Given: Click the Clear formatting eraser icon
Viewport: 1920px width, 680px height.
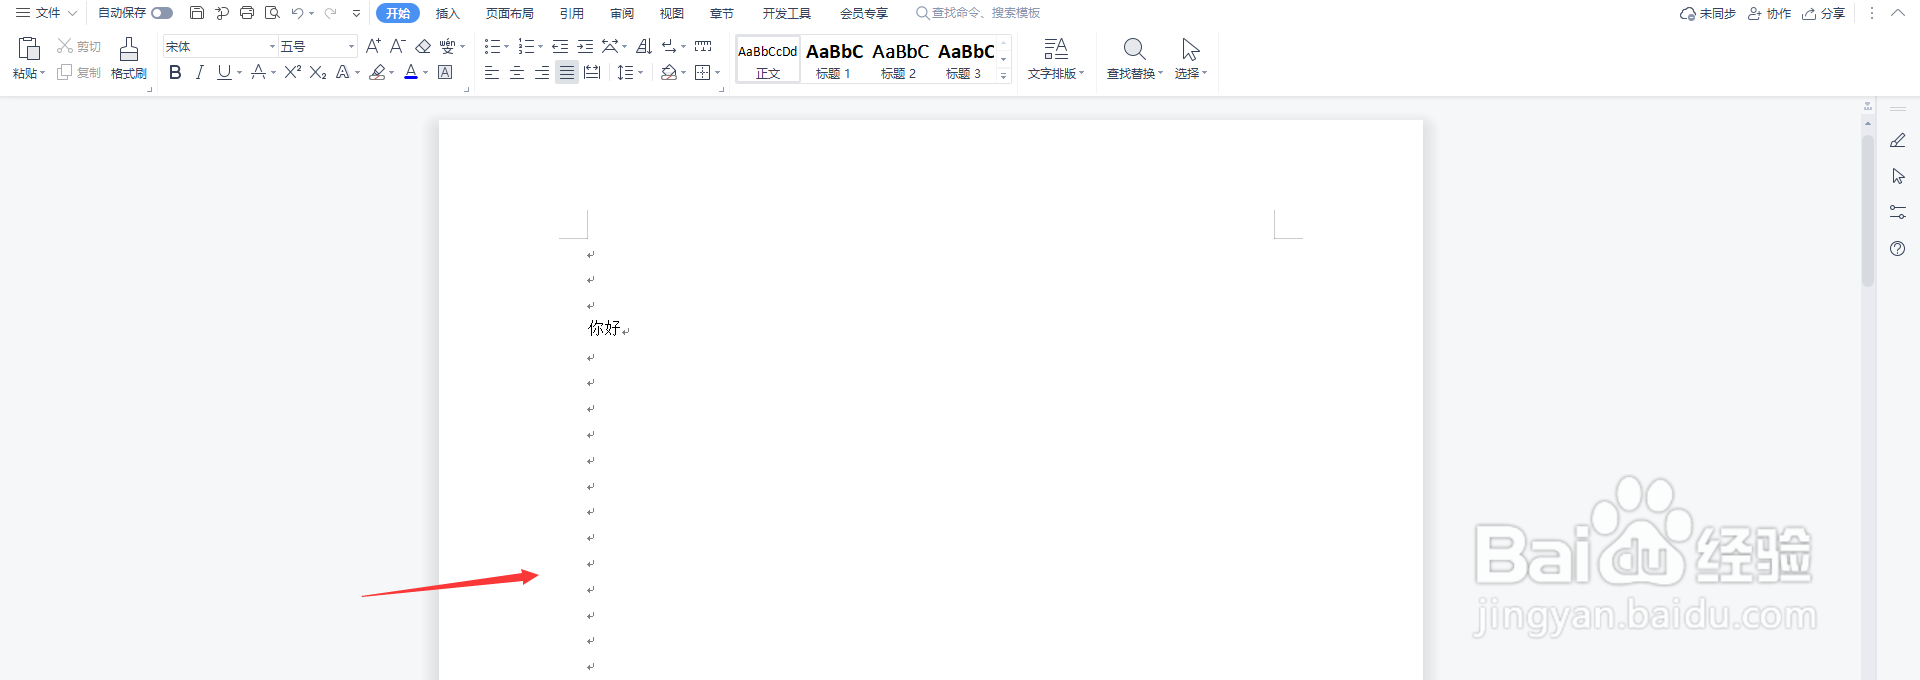Looking at the screenshot, I should click(x=423, y=46).
